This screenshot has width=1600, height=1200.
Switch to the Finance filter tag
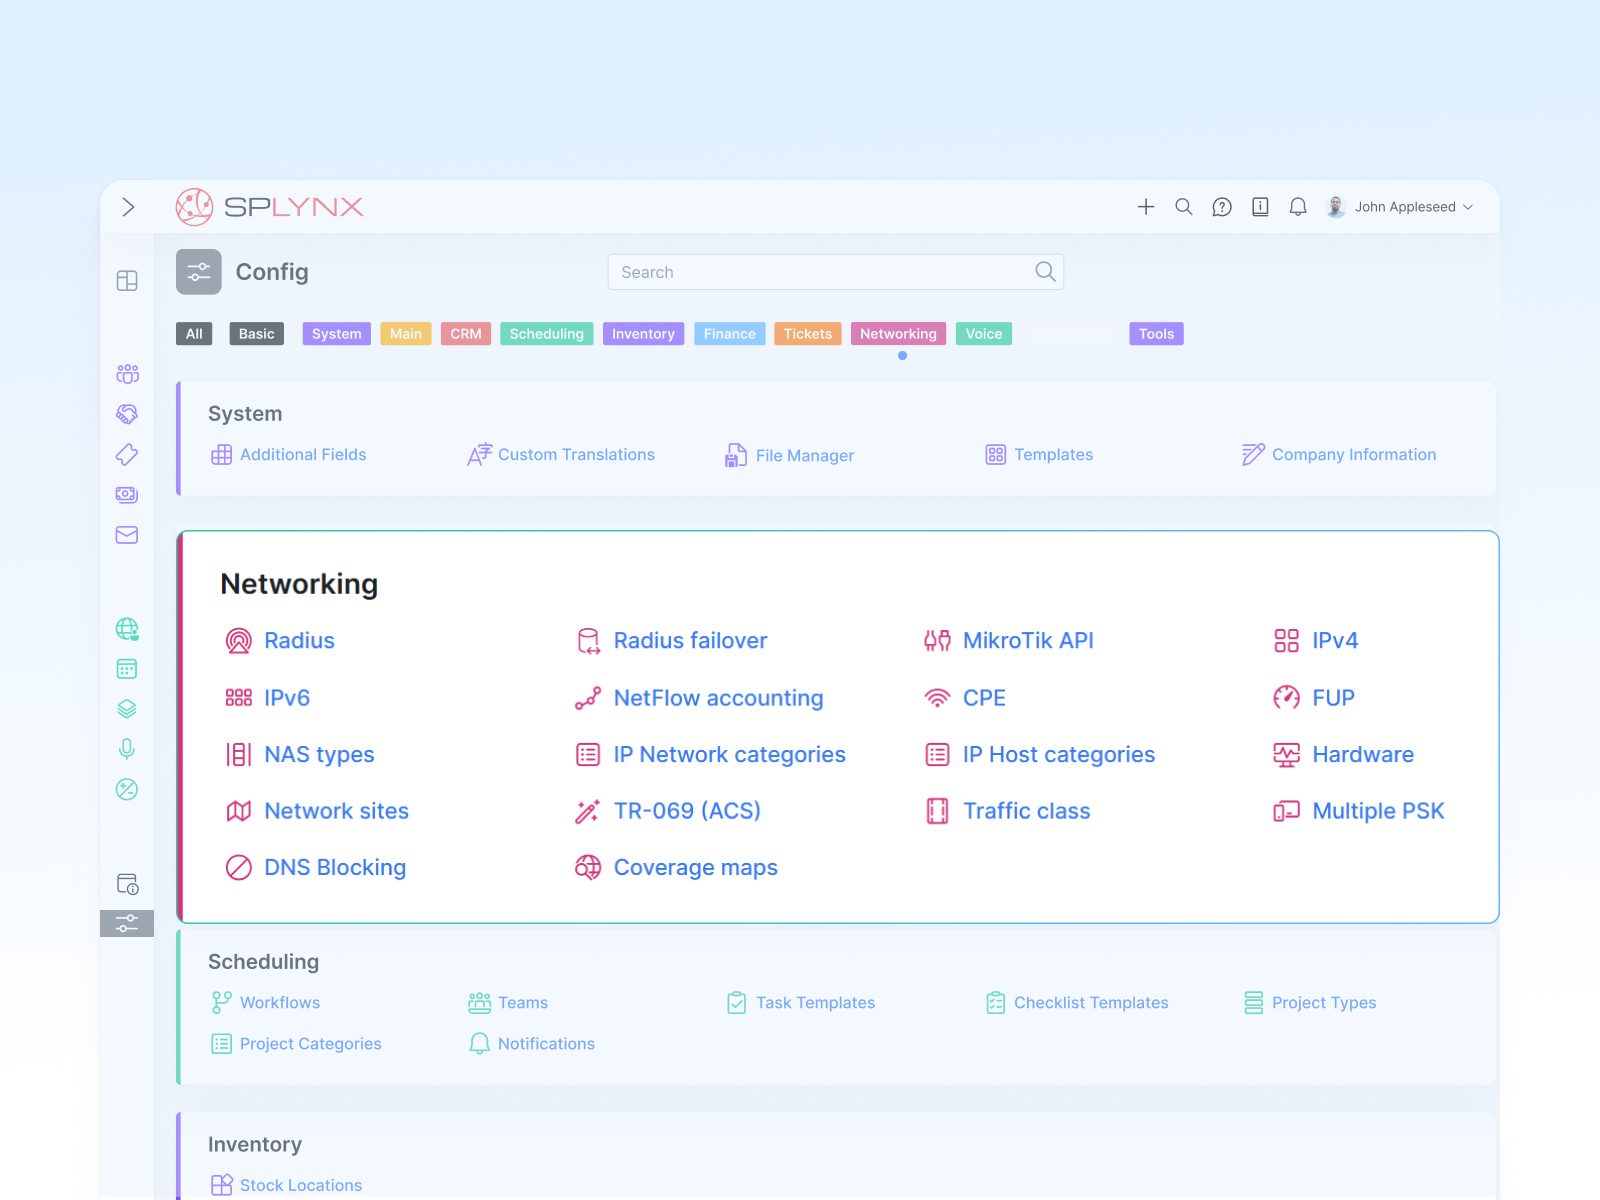(729, 334)
